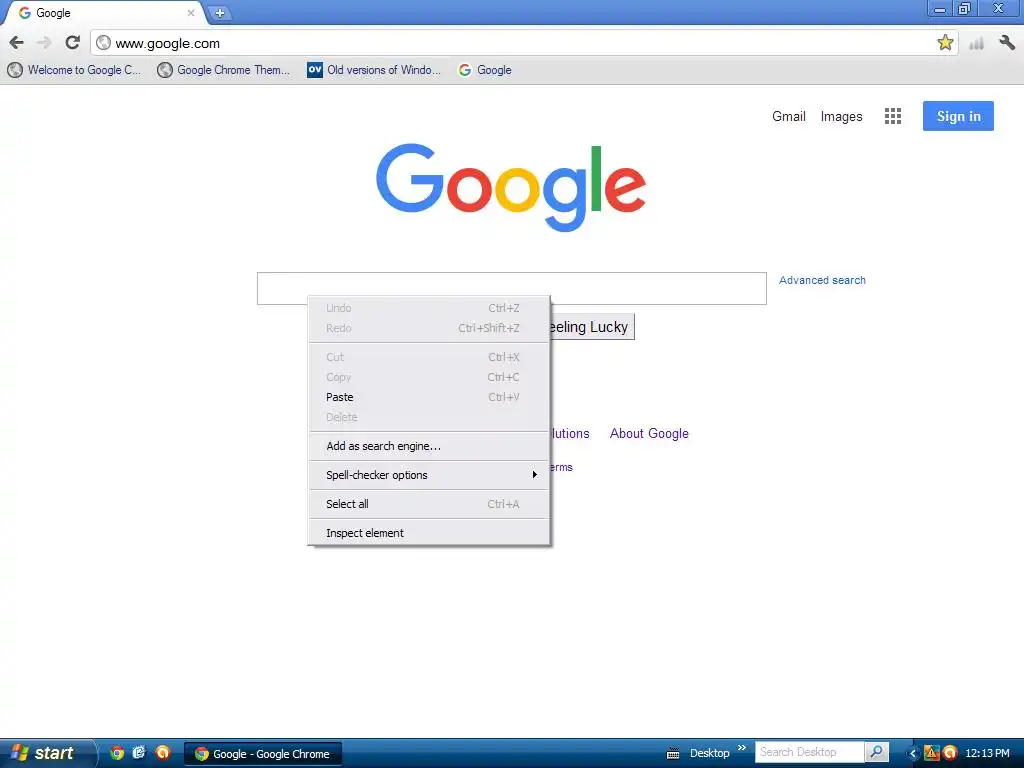Open the Google apps grid
Viewport: 1024px width, 768px height.
coord(893,116)
